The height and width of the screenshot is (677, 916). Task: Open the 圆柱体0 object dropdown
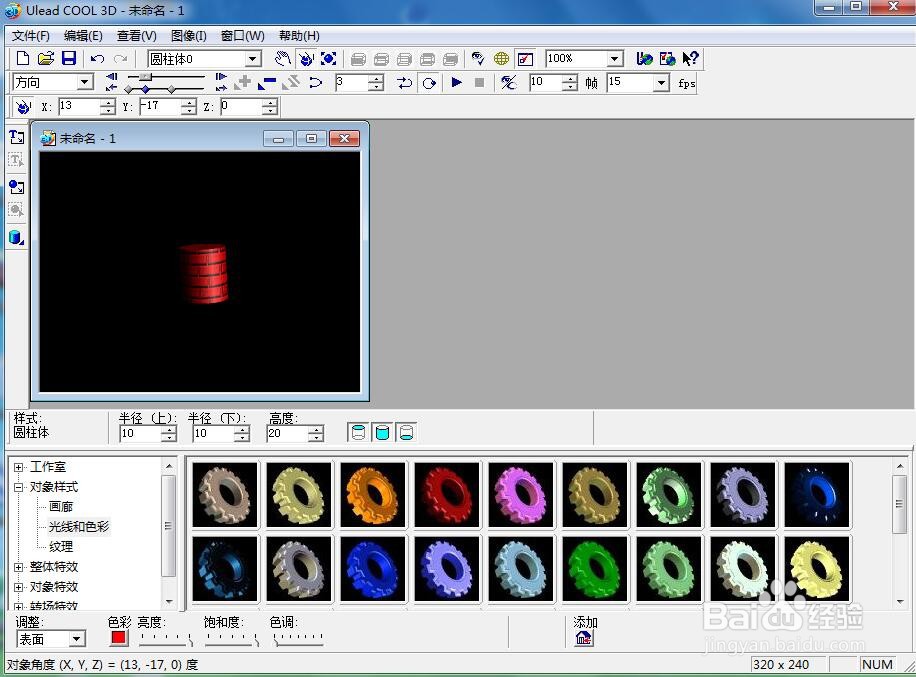coord(252,59)
